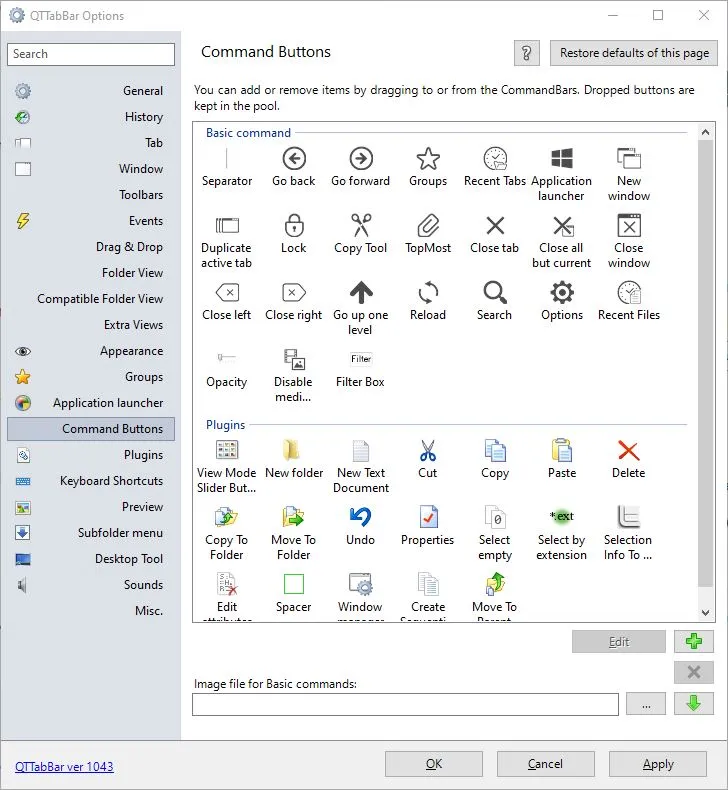728x790 pixels.
Task: Select the New folder plugin icon
Action: [292, 450]
